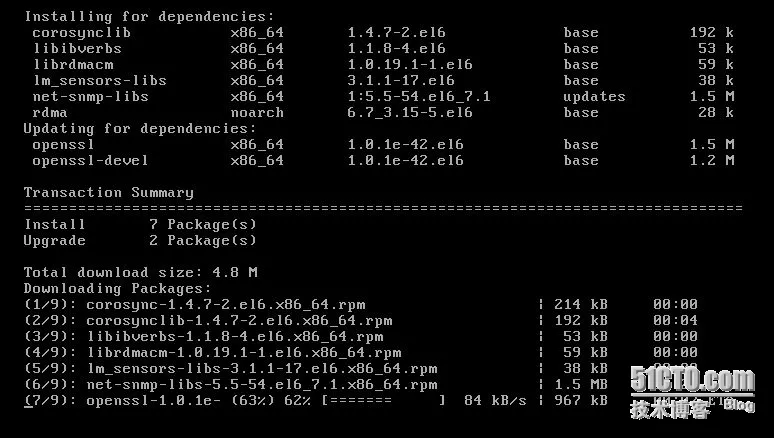Click the blinking cursor at (7/9) line
The height and width of the screenshot is (438, 774).
click(x=28, y=401)
